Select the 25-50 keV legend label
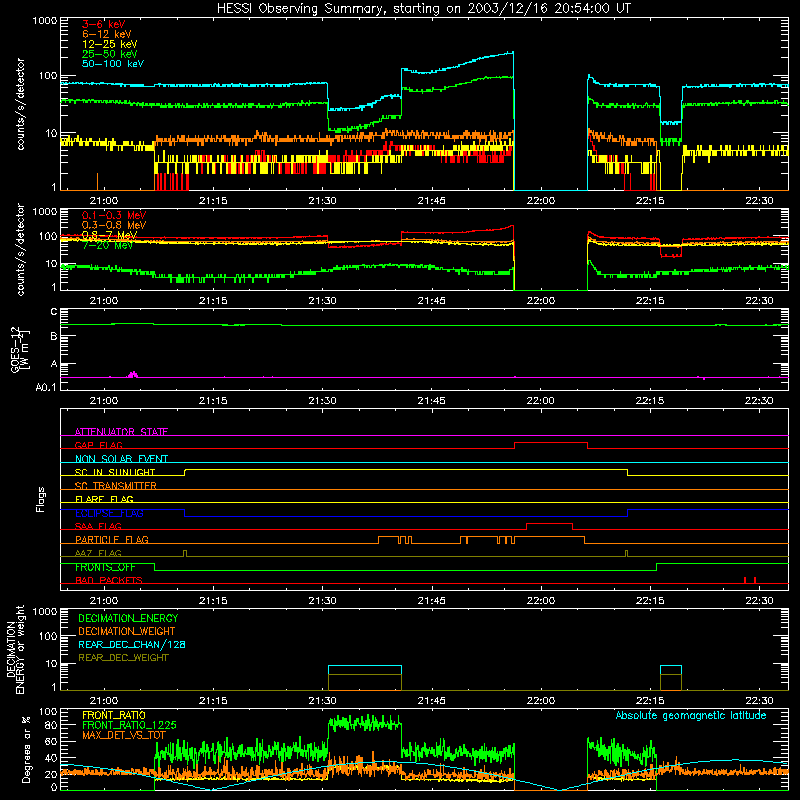 point(110,54)
